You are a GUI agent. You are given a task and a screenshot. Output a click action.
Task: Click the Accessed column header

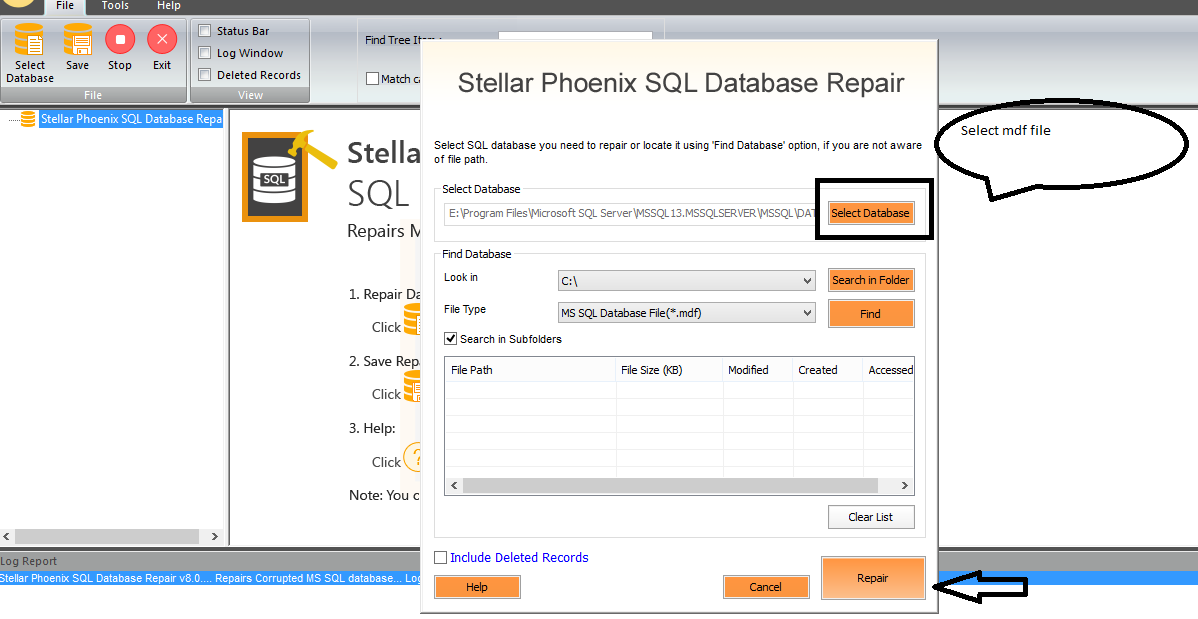point(889,370)
